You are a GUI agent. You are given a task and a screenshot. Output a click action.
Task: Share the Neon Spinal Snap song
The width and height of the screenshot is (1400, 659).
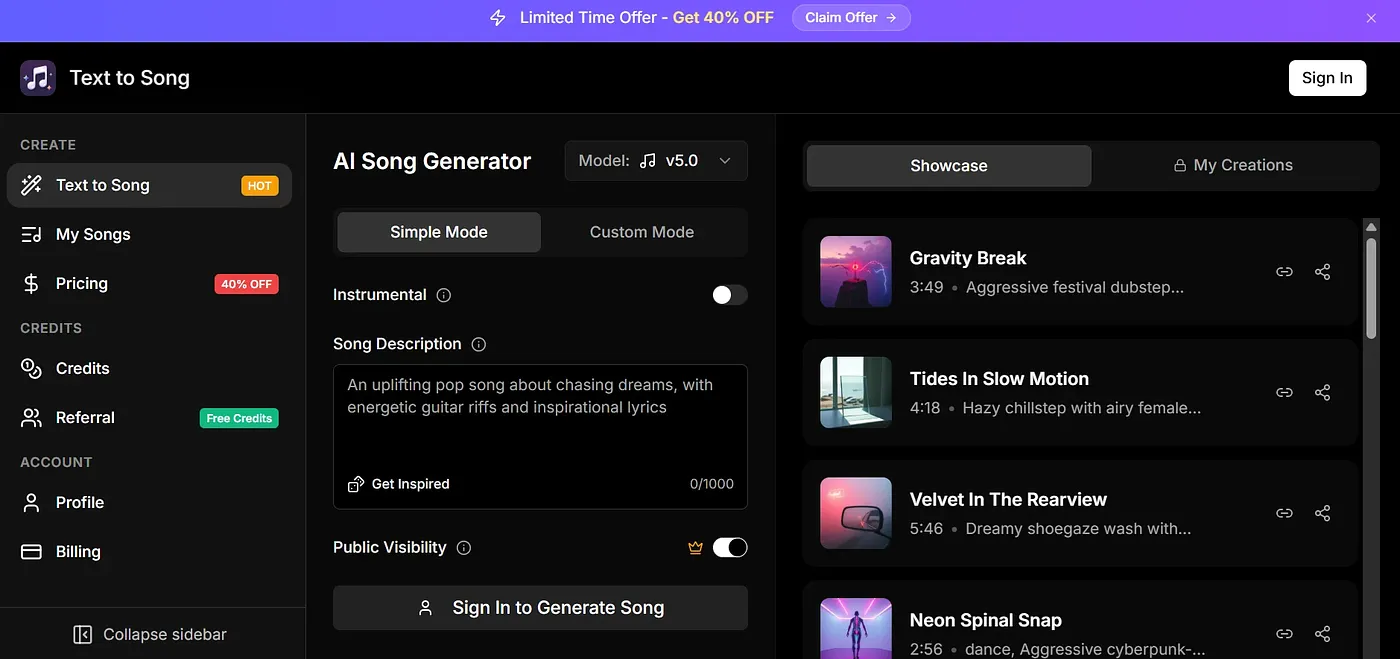point(1322,634)
